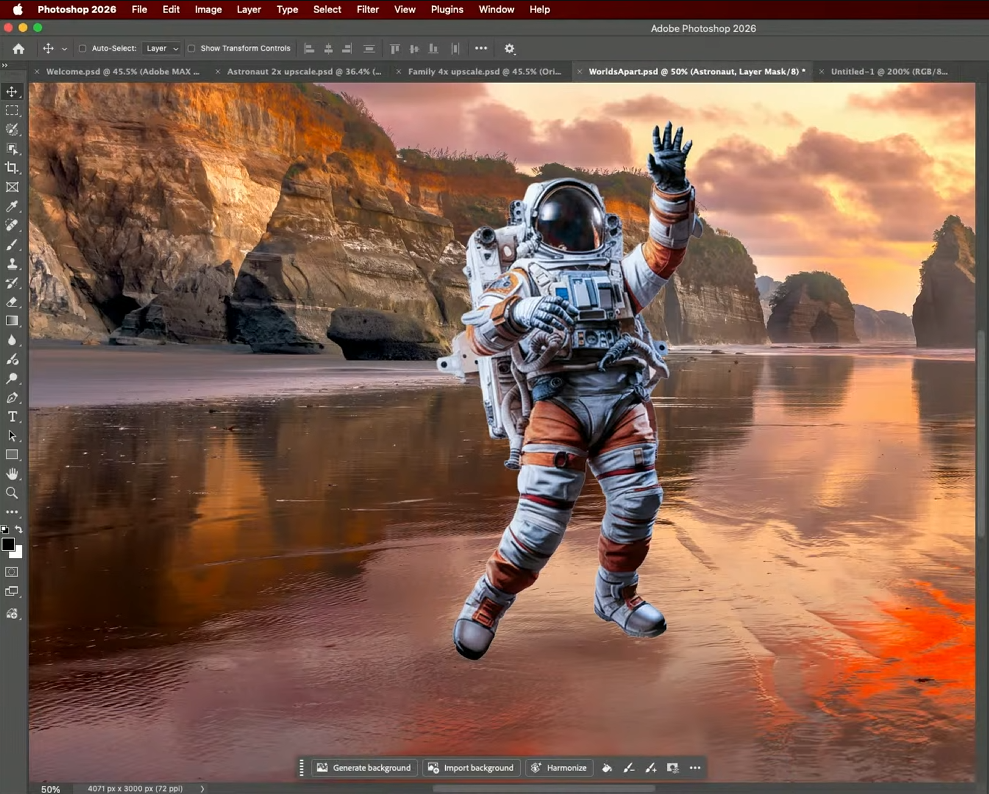
Task: Click the Harmonize button
Action: tap(558, 768)
